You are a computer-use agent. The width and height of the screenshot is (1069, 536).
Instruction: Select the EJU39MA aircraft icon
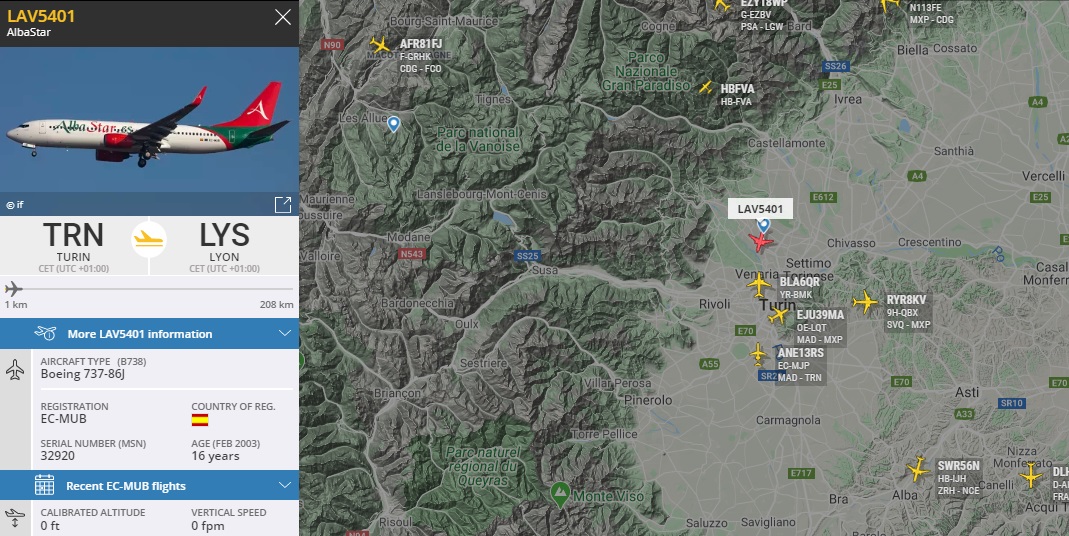click(x=778, y=315)
